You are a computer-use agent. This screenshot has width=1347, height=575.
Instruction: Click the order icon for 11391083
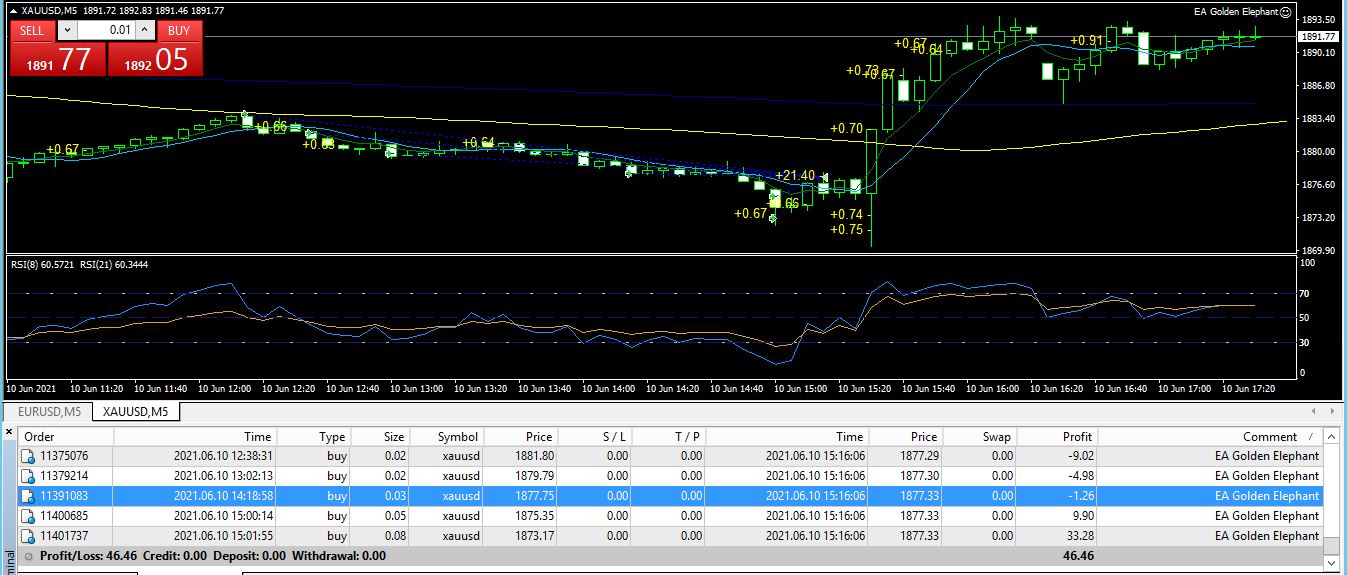(28, 496)
